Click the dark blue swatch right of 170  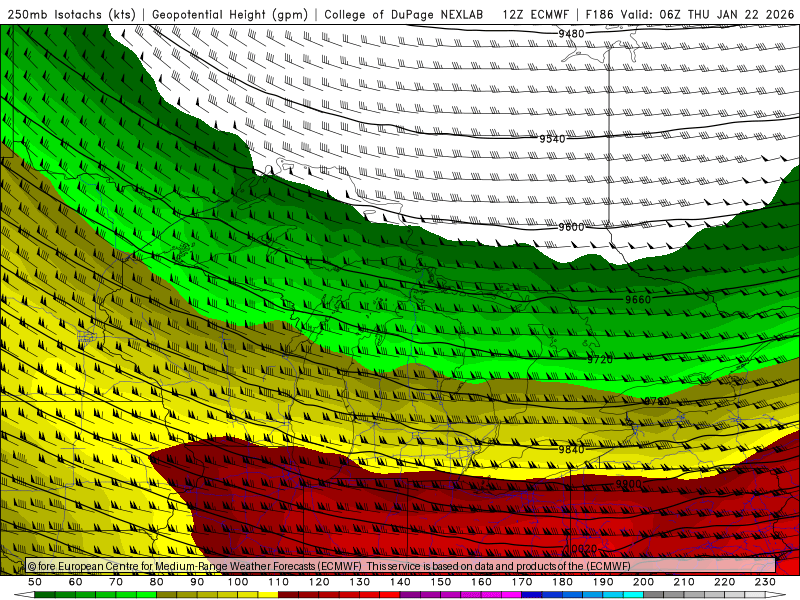pos(532,595)
